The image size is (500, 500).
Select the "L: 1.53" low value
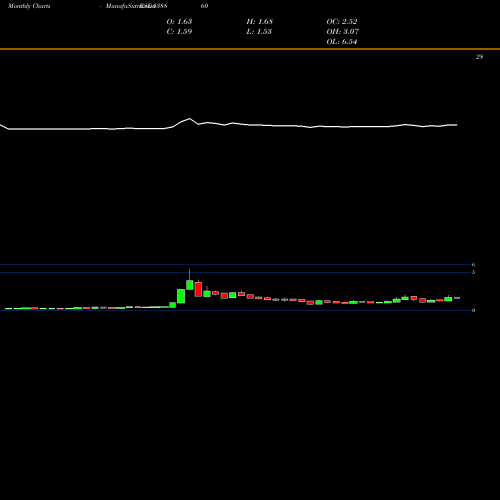tap(259, 32)
